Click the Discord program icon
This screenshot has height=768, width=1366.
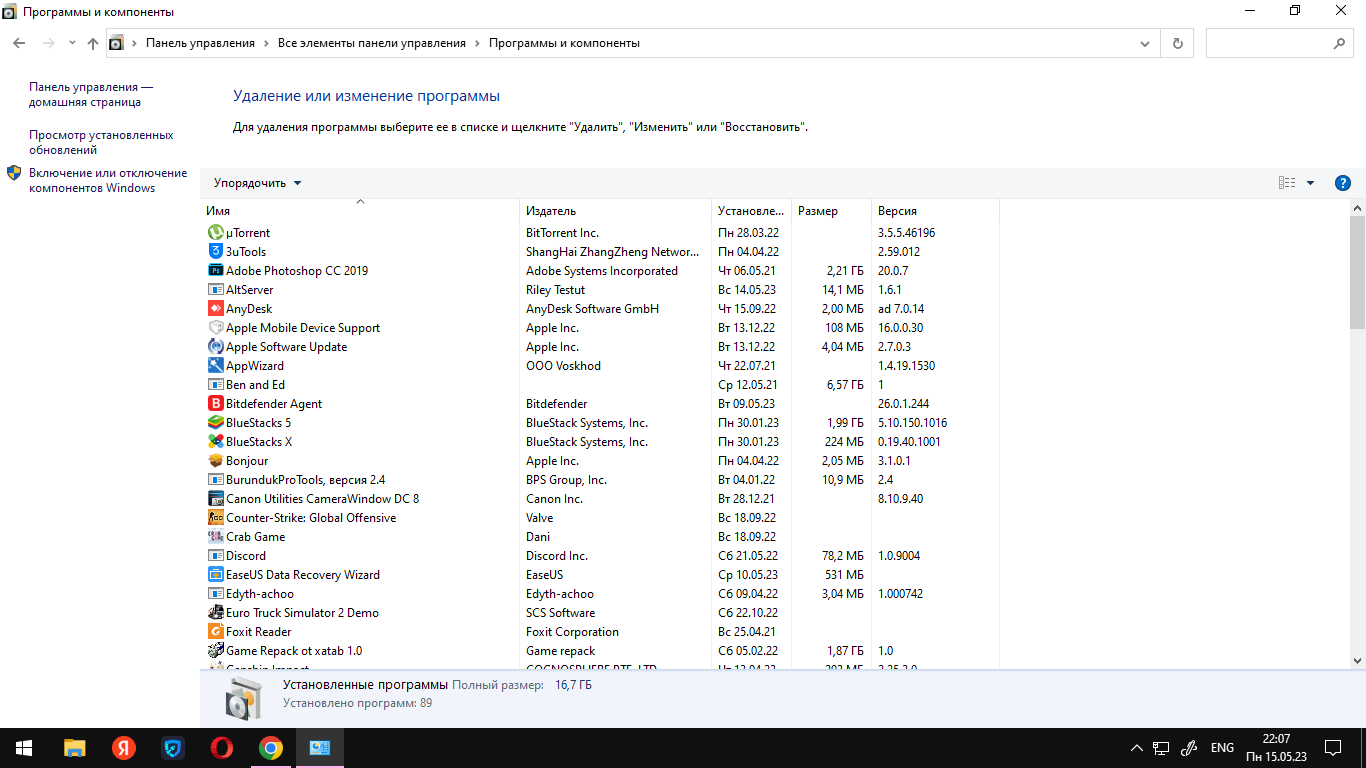pyautogui.click(x=216, y=556)
